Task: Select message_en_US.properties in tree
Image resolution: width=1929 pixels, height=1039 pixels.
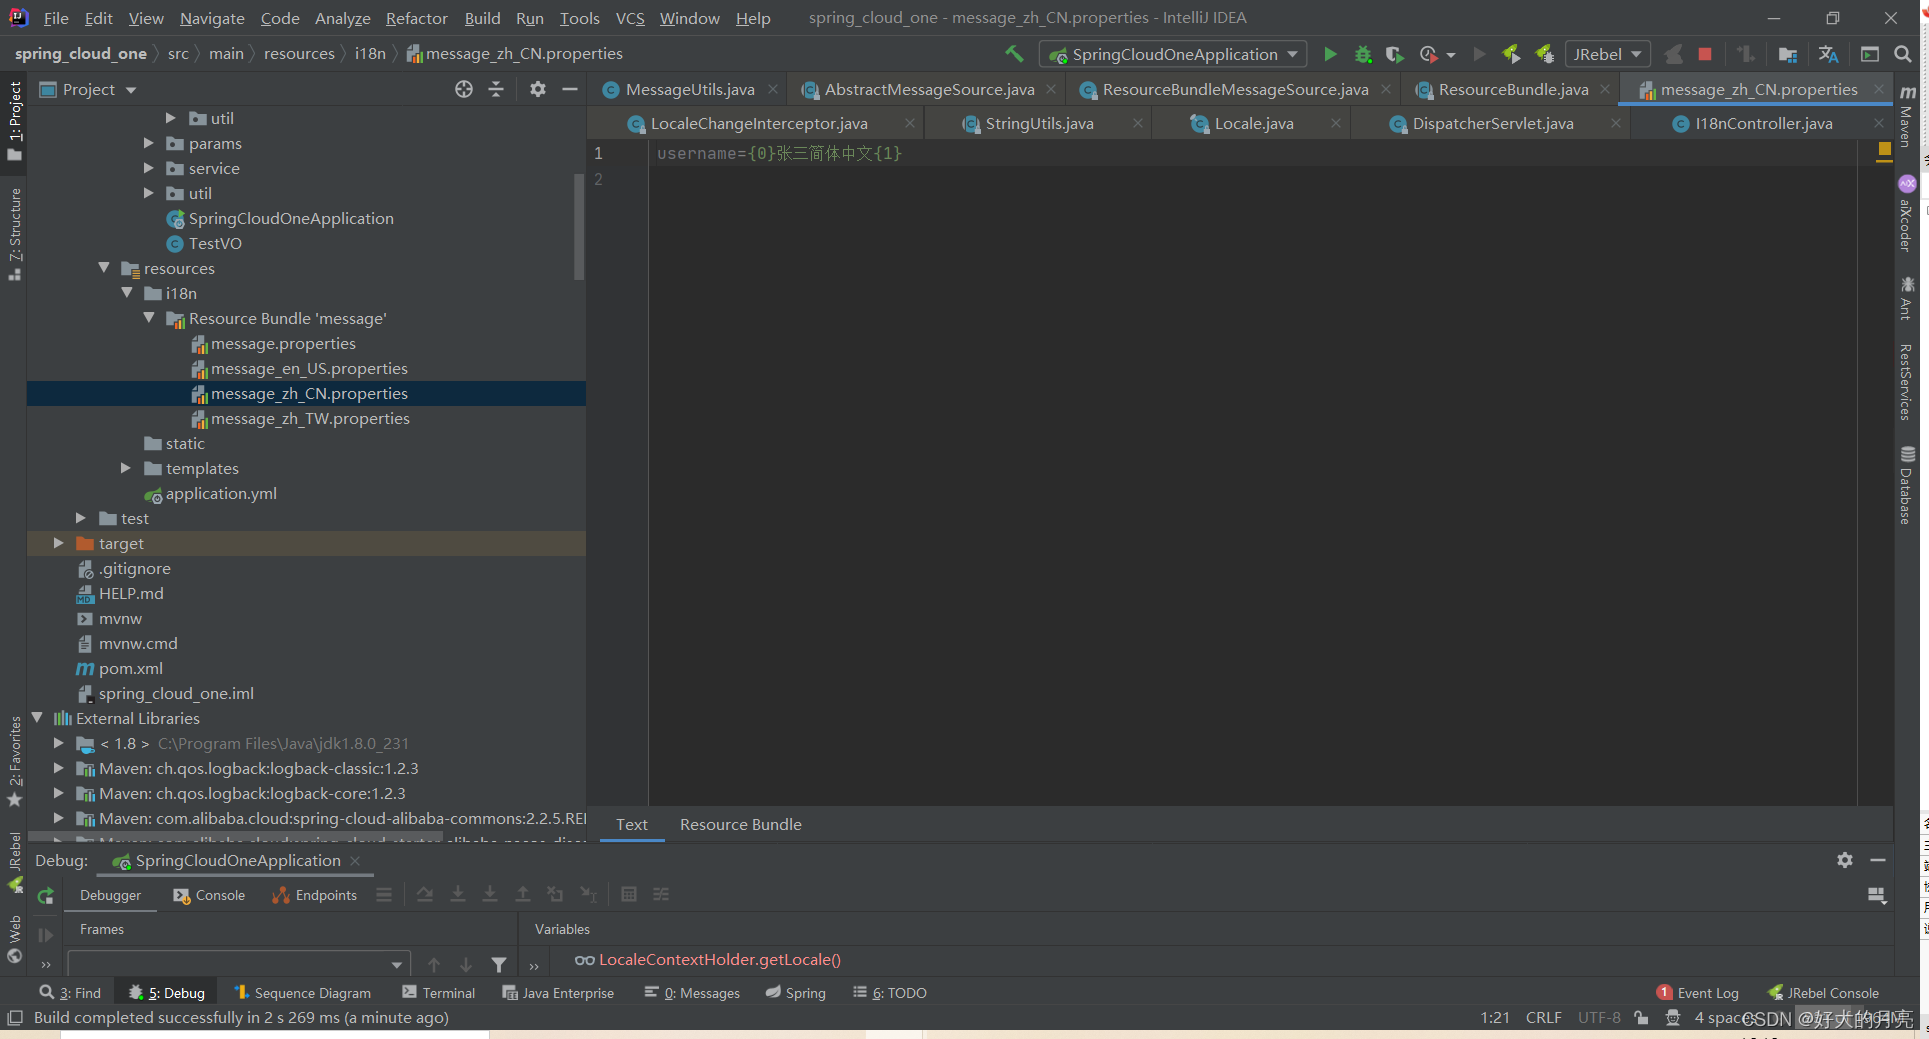Action: pyautogui.click(x=309, y=368)
